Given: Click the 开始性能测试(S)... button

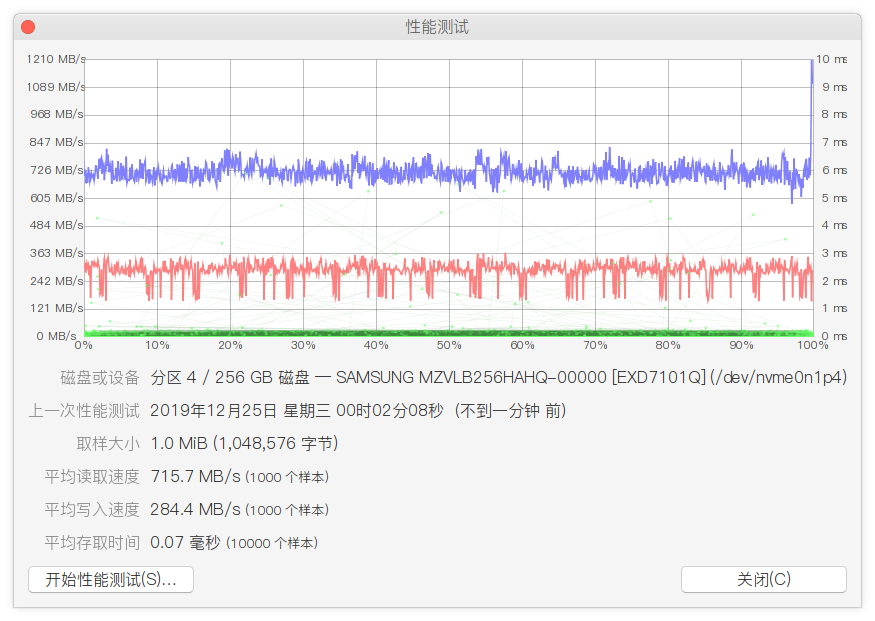Looking at the screenshot, I should point(111,579).
